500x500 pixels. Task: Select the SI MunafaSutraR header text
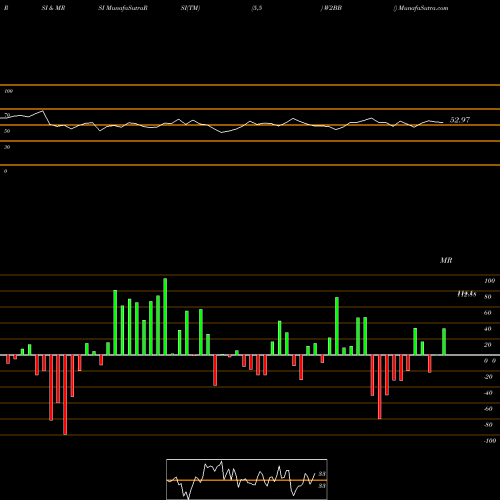123,8
